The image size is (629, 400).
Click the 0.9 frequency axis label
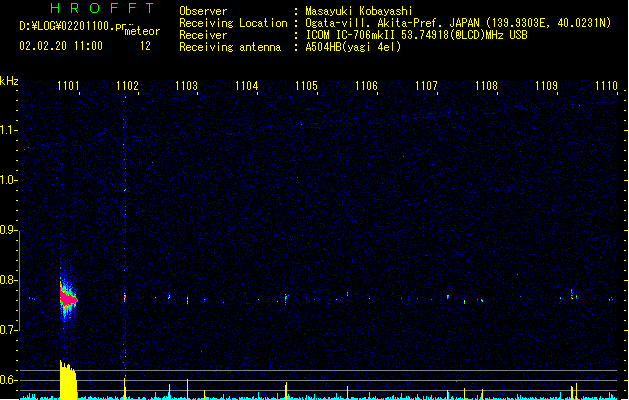[8, 230]
